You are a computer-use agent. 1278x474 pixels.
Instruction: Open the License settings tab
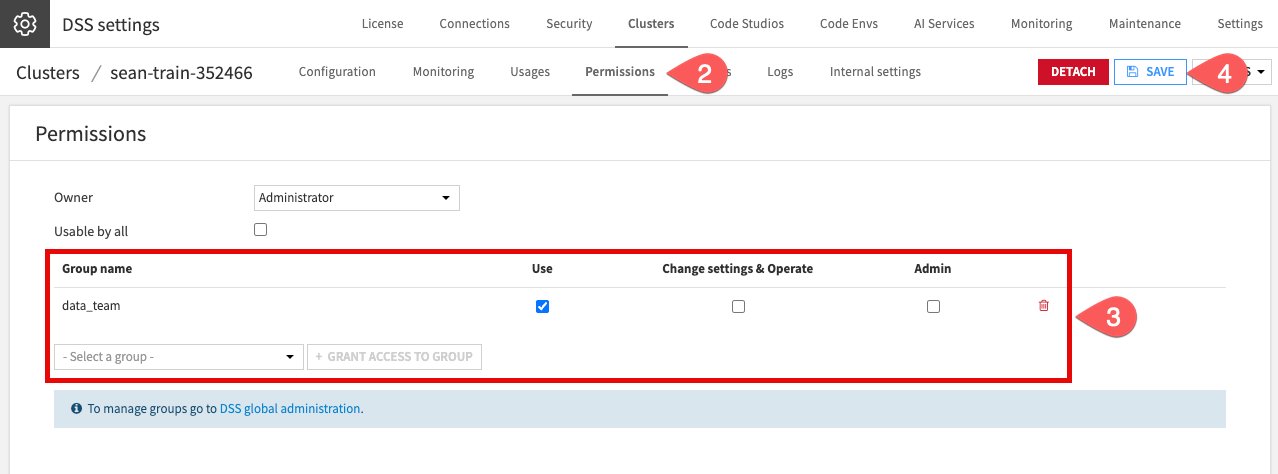coord(382,24)
